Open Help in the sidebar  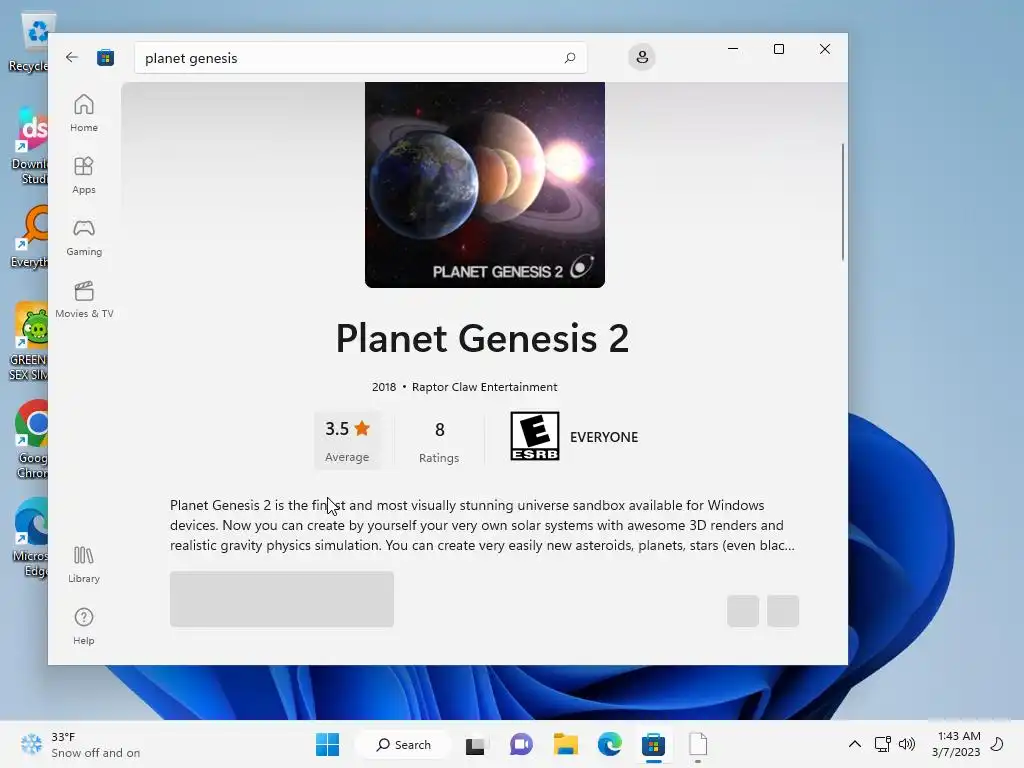pos(84,626)
